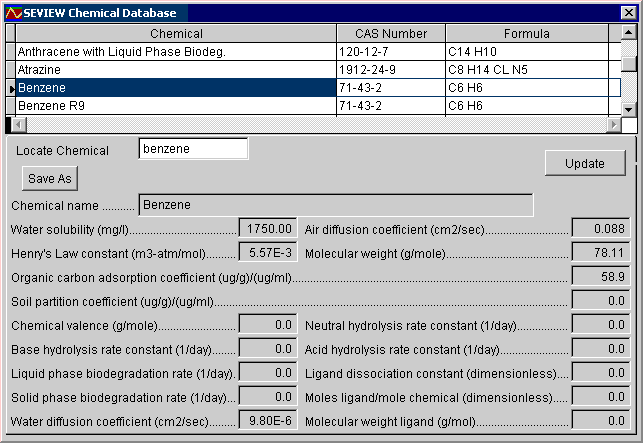
Task: Click Solid phase biodegradation rate value field
Action: point(268,397)
